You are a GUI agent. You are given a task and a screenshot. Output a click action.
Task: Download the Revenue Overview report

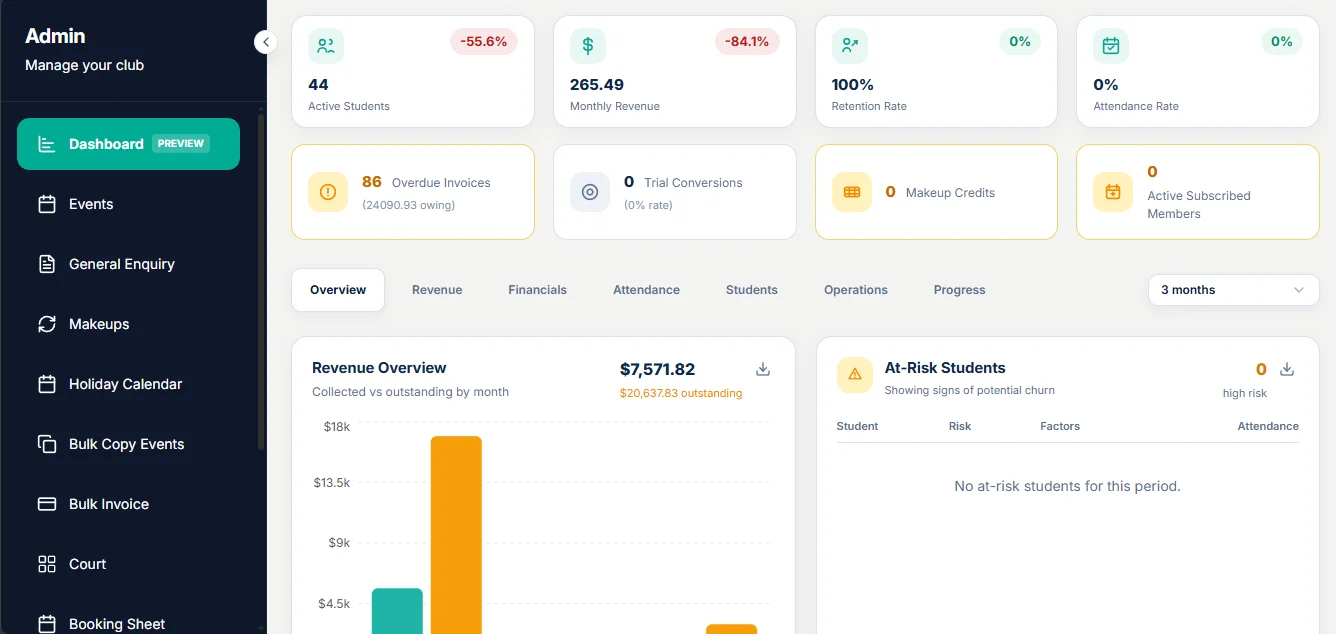coord(763,369)
